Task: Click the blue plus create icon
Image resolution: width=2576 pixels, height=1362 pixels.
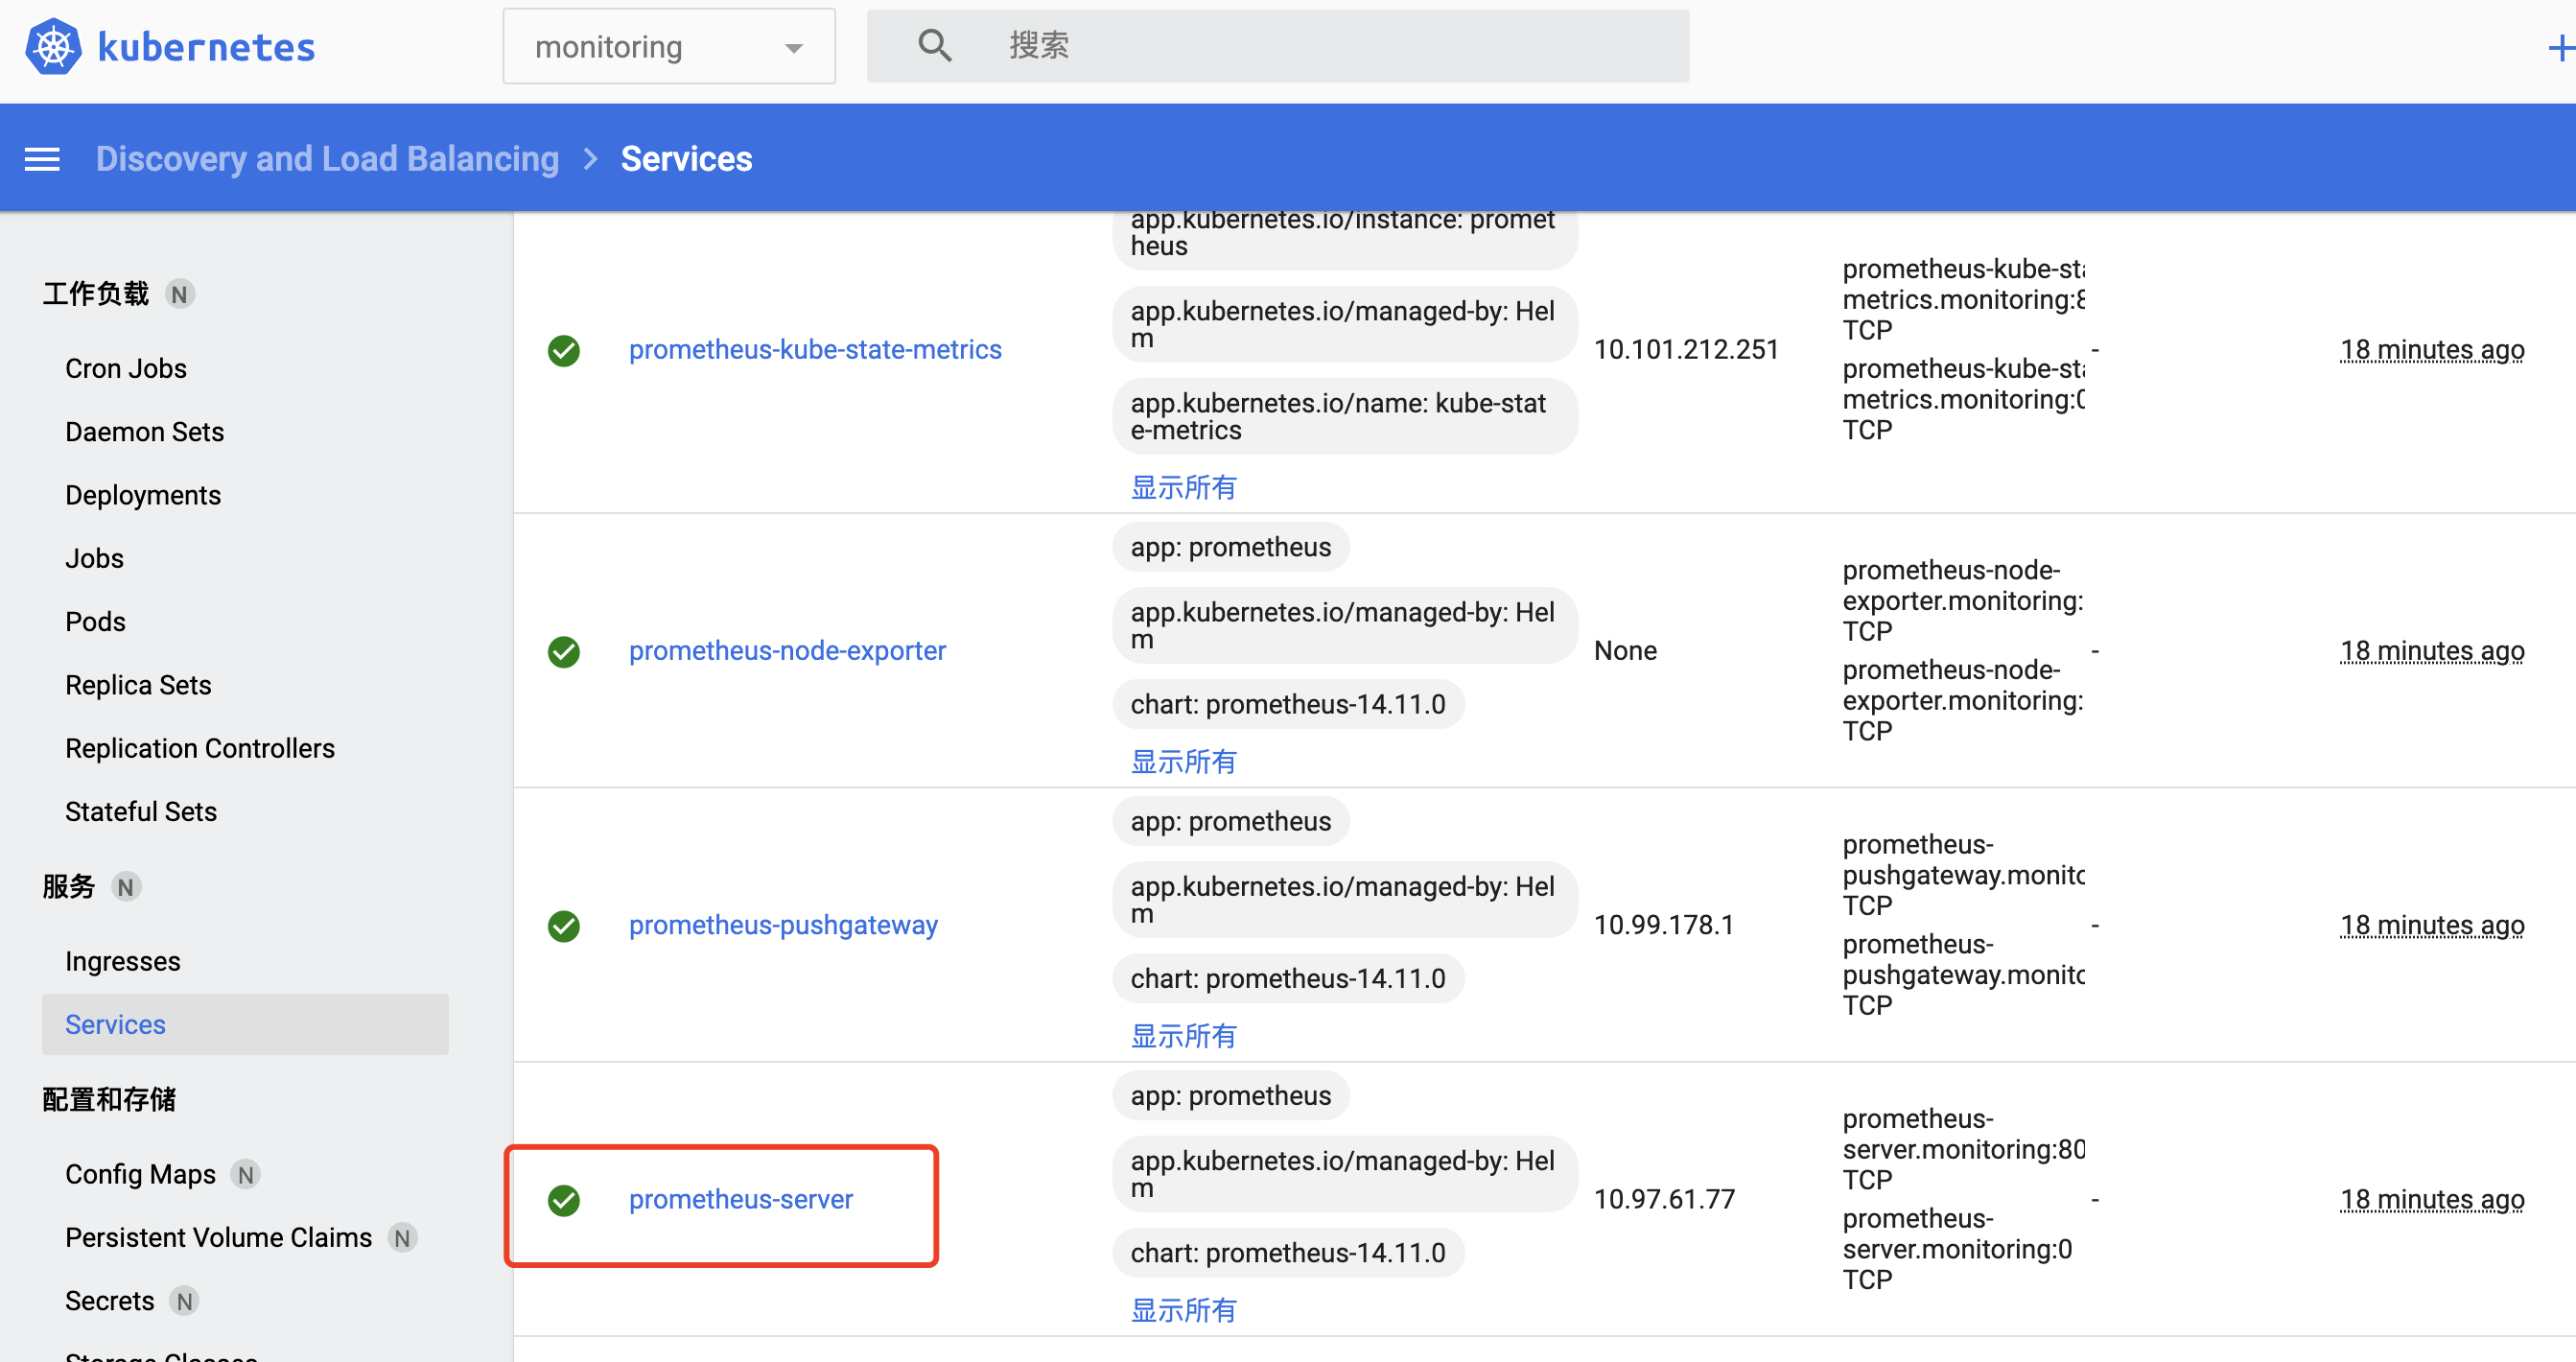Action: [x=2561, y=47]
